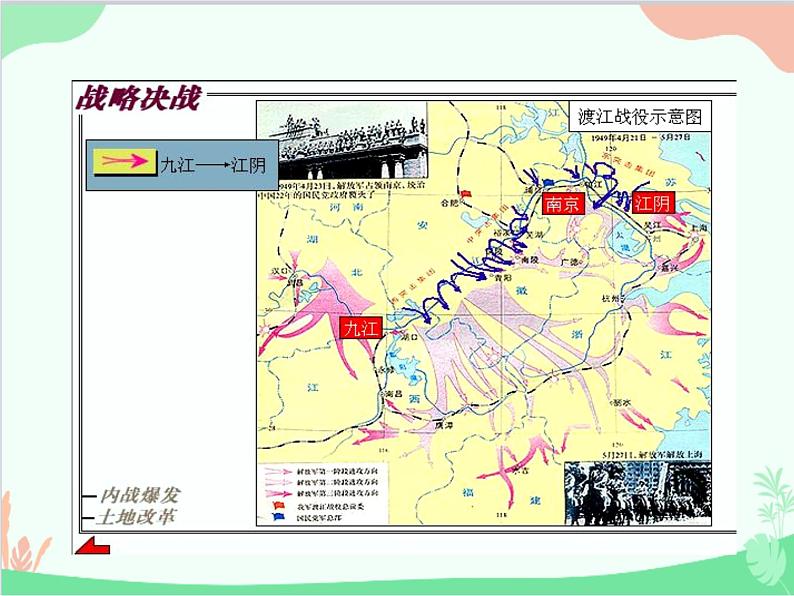
Task: Click the red 江阴 label on the map
Action: tap(653, 204)
